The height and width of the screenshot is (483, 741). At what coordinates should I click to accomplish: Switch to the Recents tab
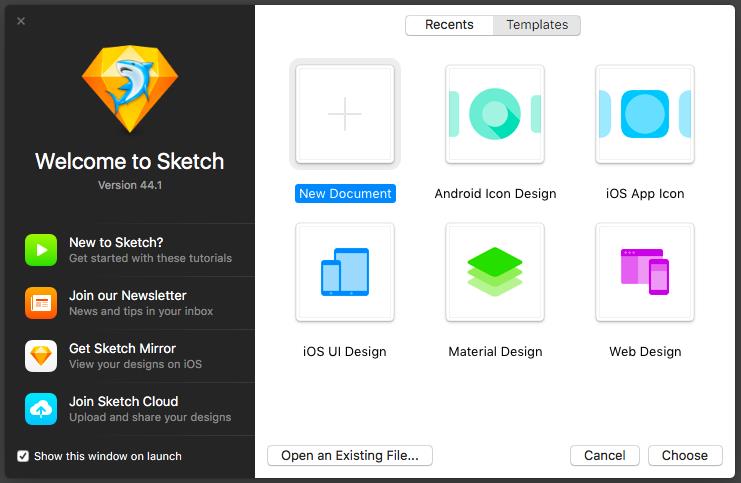tap(449, 25)
